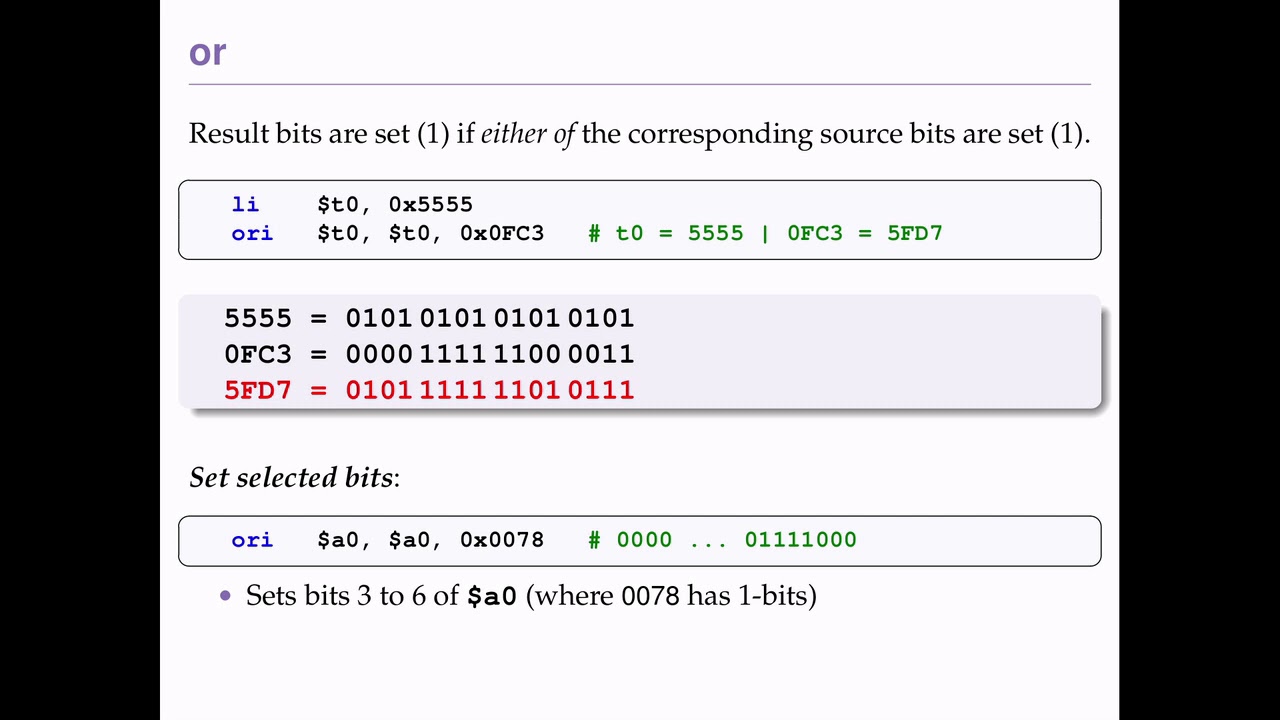
Task: Select the "0x0078" immediate value
Action: tap(502, 541)
